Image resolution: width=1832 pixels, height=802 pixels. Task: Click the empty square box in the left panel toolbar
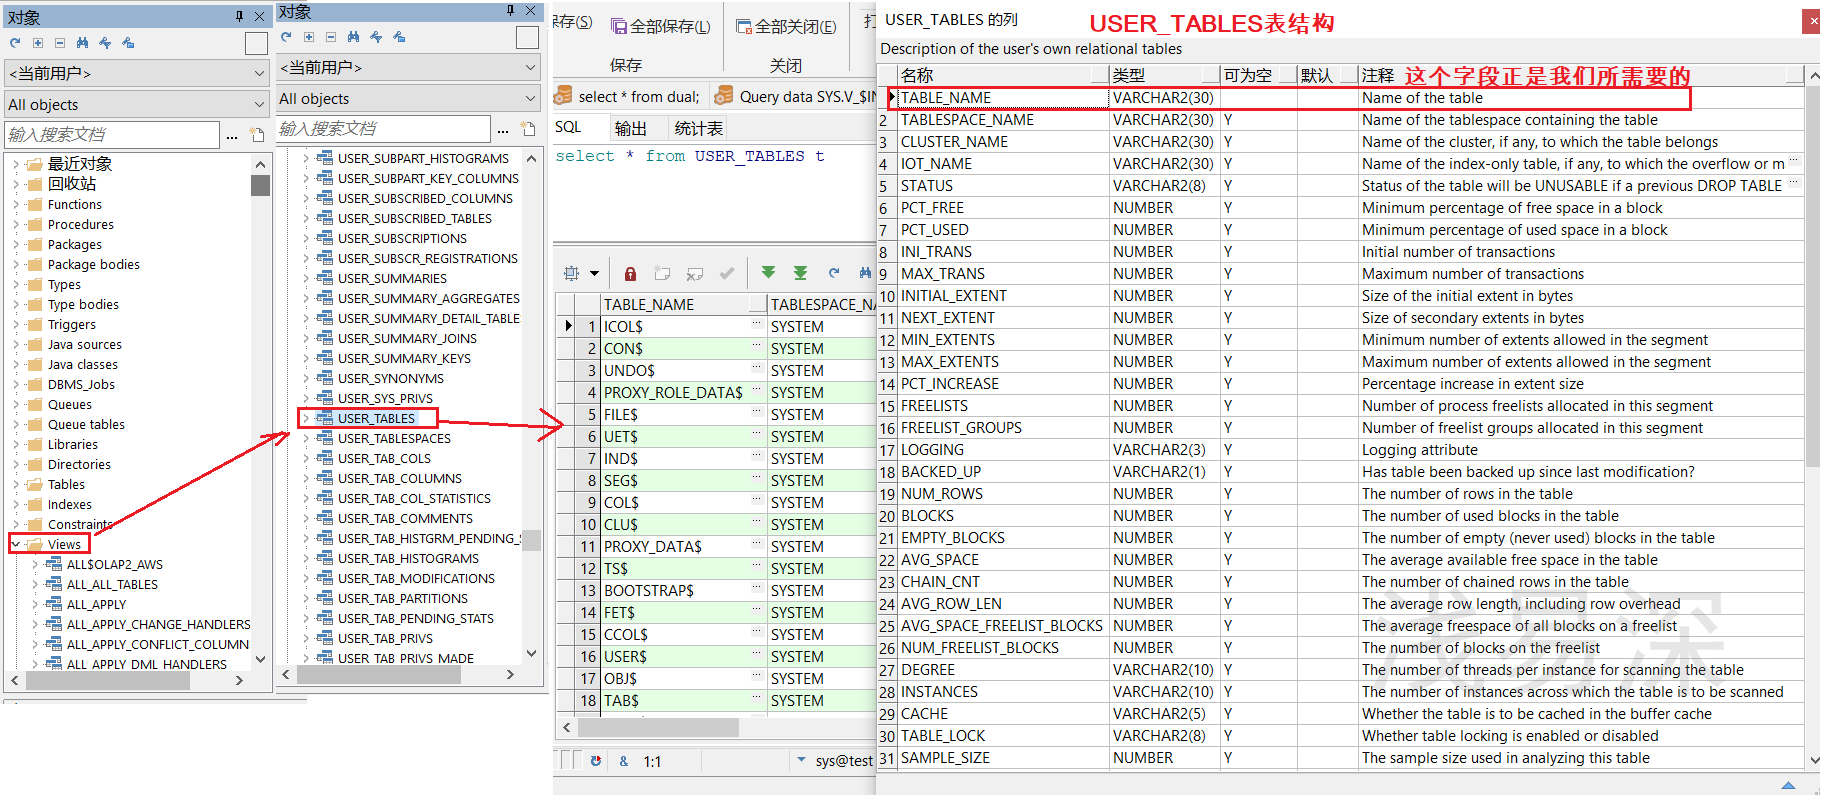256,43
